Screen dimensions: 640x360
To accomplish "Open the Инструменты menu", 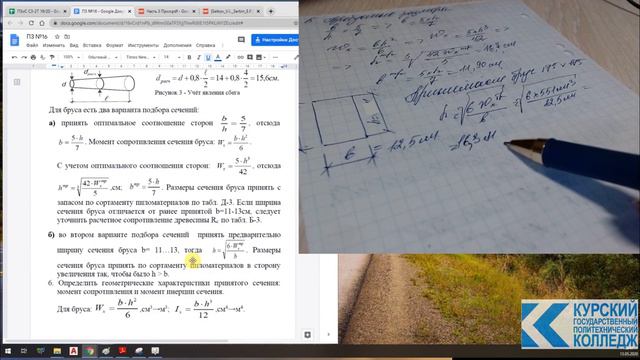I will click(143, 45).
